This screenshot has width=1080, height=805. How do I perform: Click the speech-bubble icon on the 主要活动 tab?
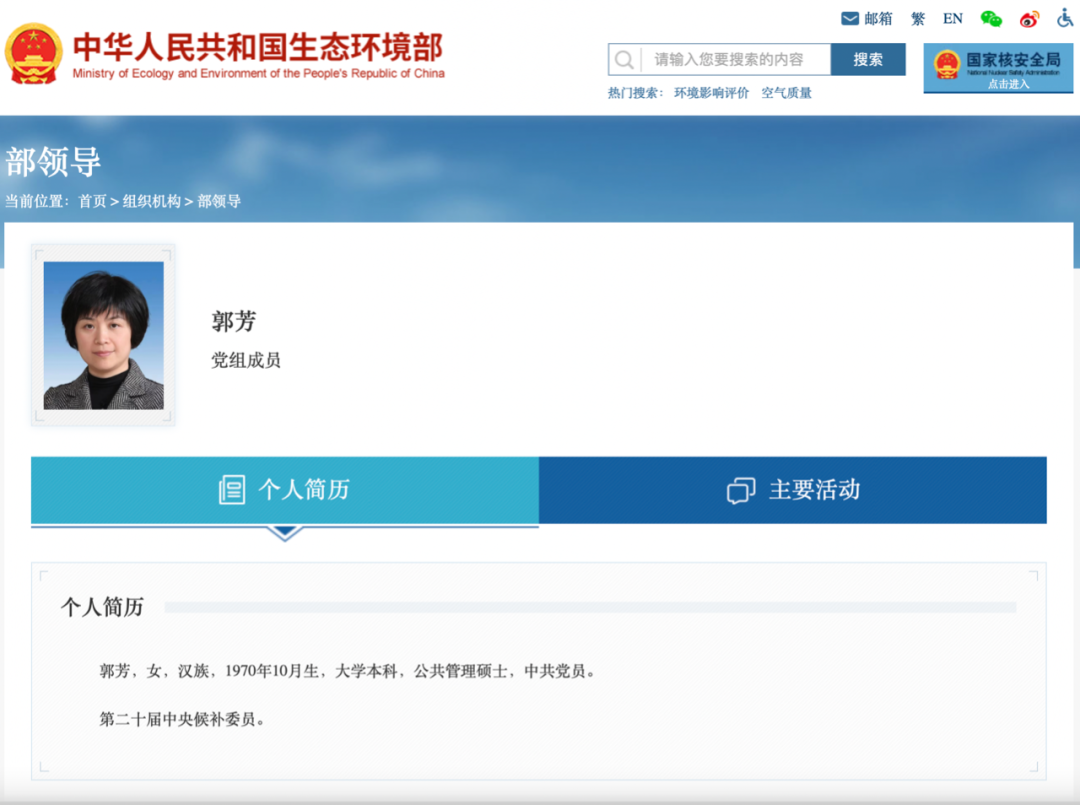(x=739, y=490)
